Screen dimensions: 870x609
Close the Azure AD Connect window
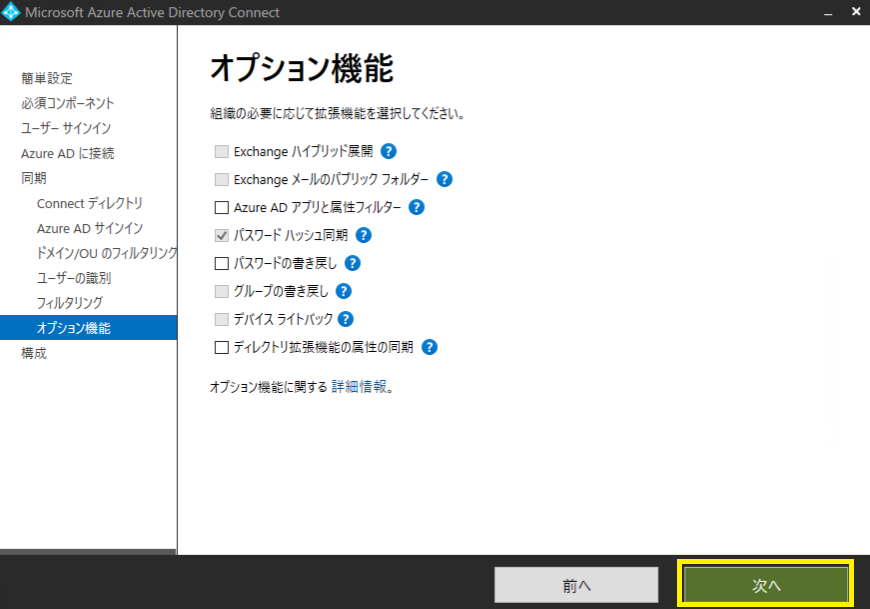pyautogui.click(x=856, y=12)
